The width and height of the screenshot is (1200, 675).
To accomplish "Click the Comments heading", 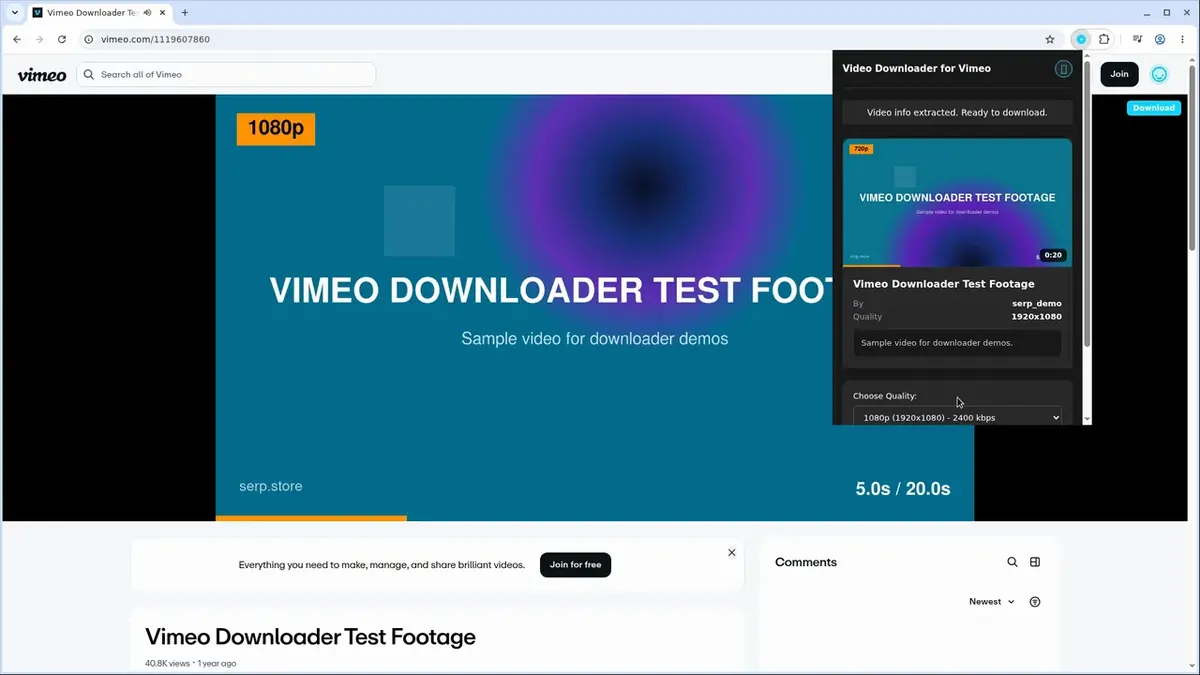I will coord(806,562).
